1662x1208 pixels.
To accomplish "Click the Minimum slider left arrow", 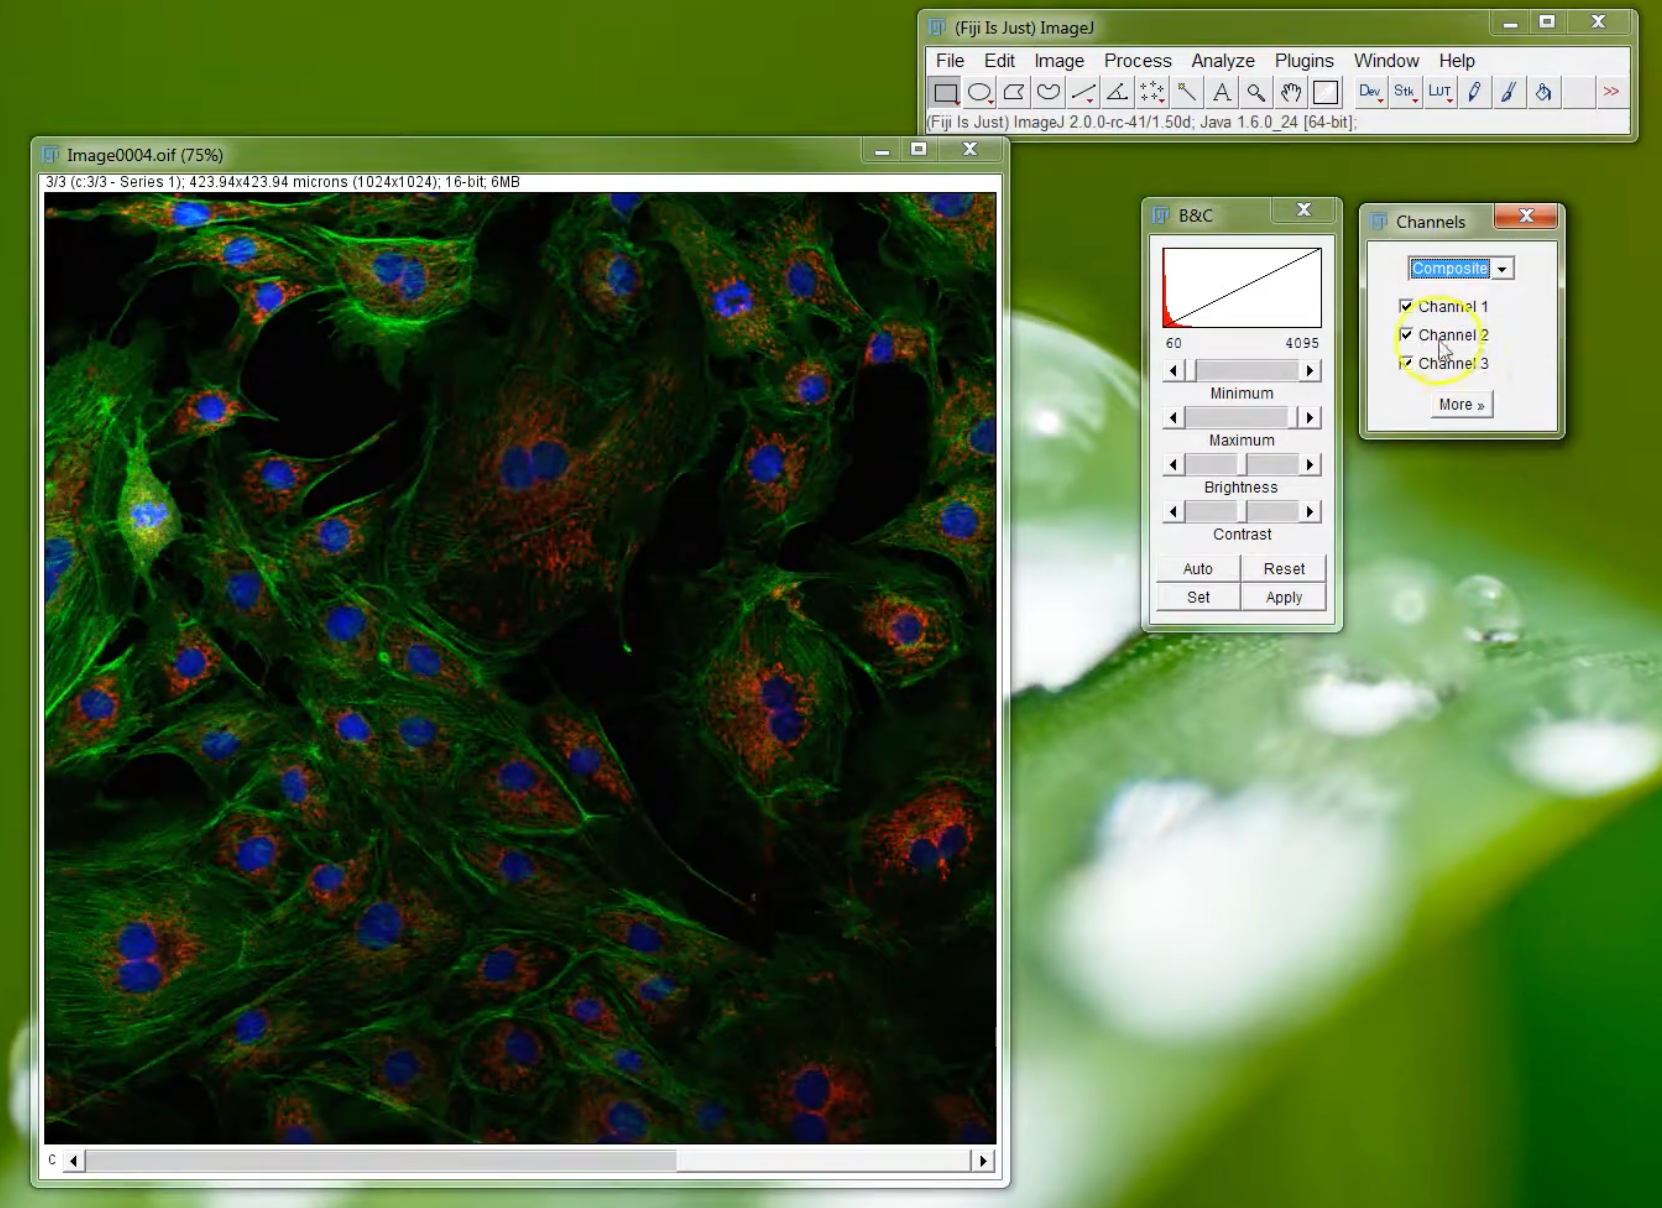I will tap(1174, 371).
